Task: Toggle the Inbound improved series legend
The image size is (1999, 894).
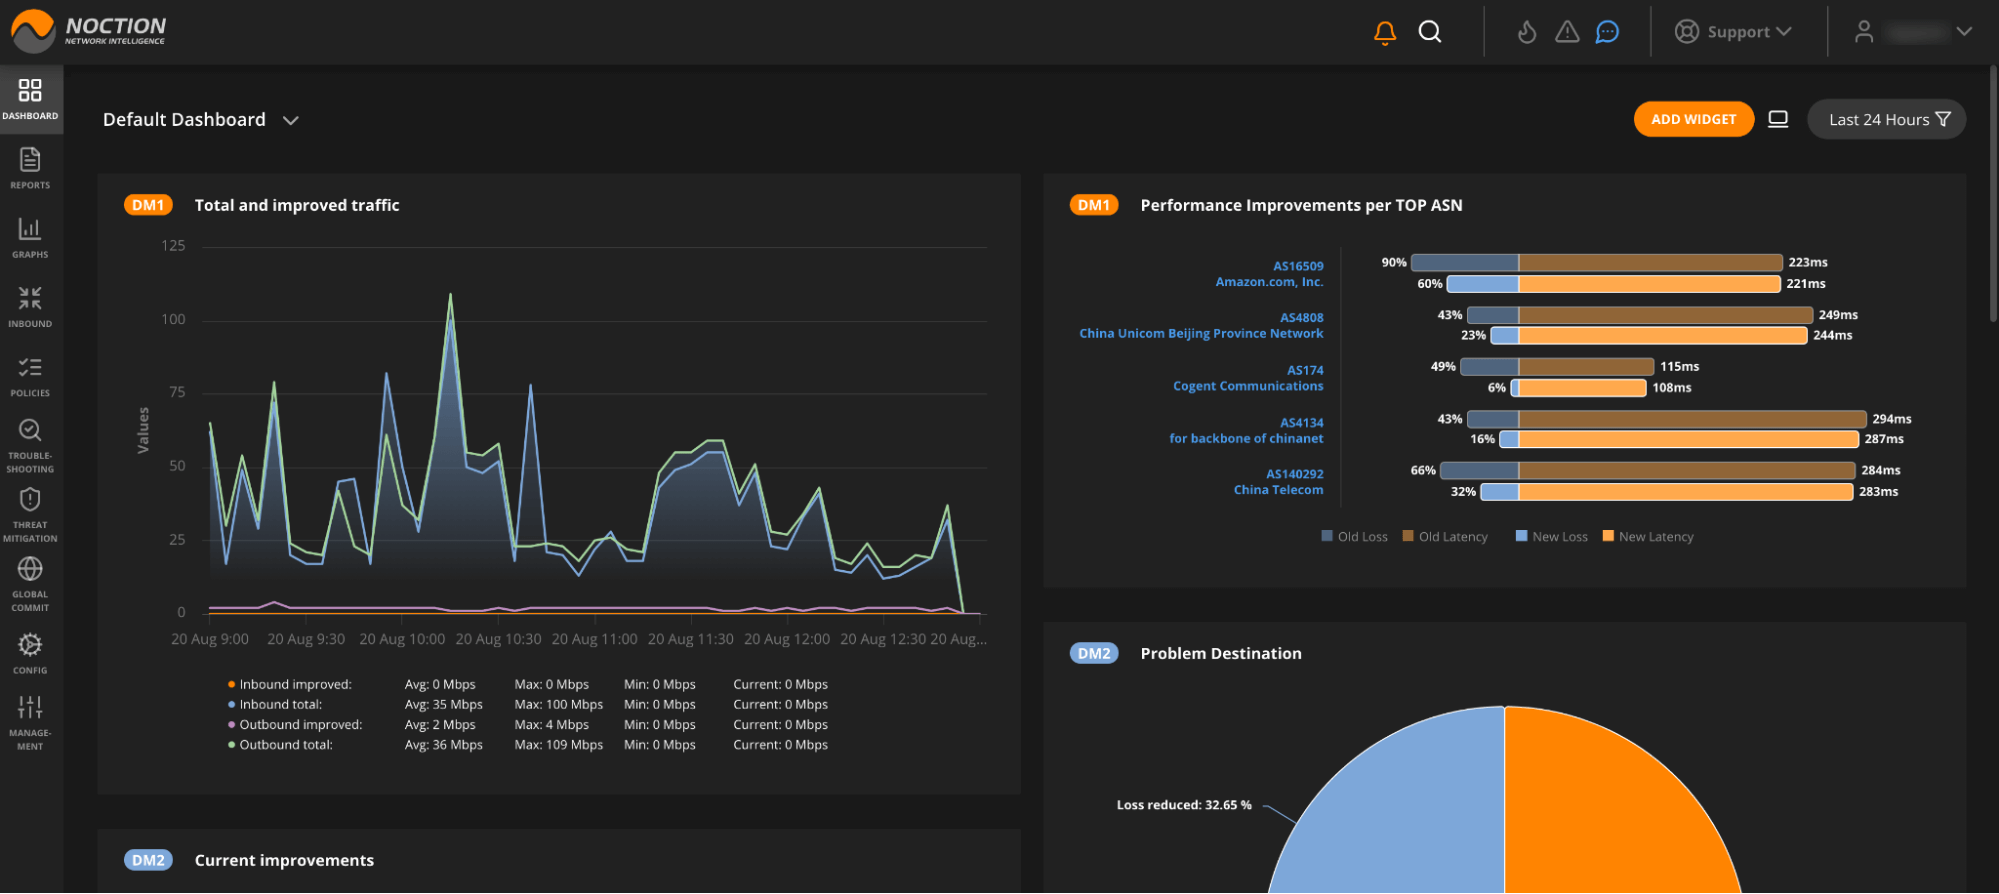Action: 290,685
